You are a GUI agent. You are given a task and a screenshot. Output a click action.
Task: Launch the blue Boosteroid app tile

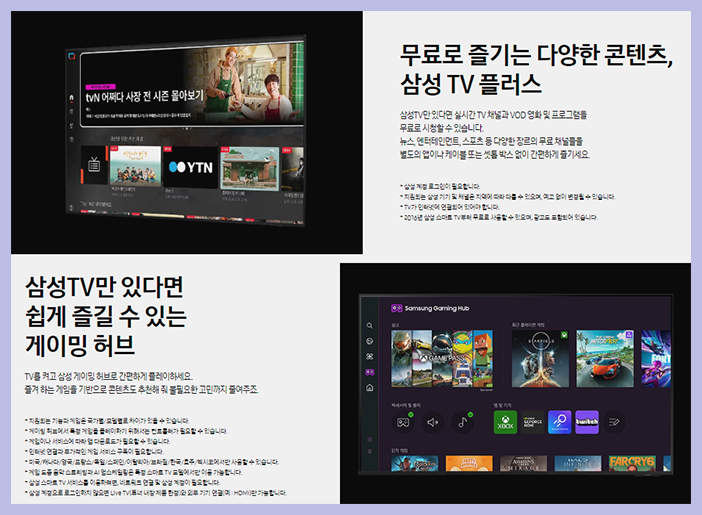coord(560,422)
